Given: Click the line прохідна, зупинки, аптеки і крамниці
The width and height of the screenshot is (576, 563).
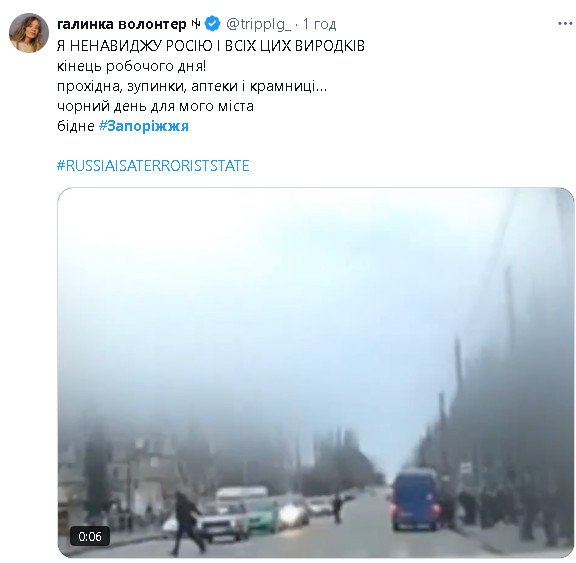Looking at the screenshot, I should tap(192, 86).
